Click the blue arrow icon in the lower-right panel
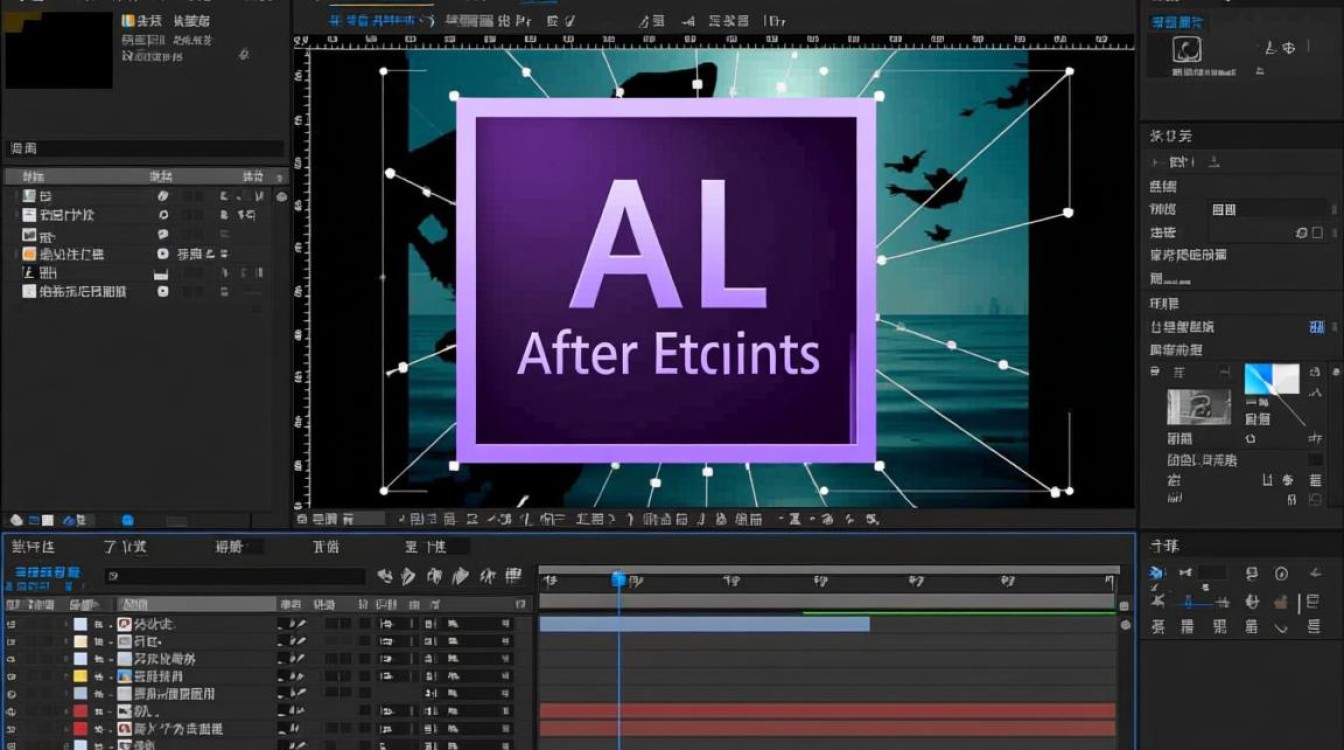The image size is (1344, 750). pos(1157,573)
